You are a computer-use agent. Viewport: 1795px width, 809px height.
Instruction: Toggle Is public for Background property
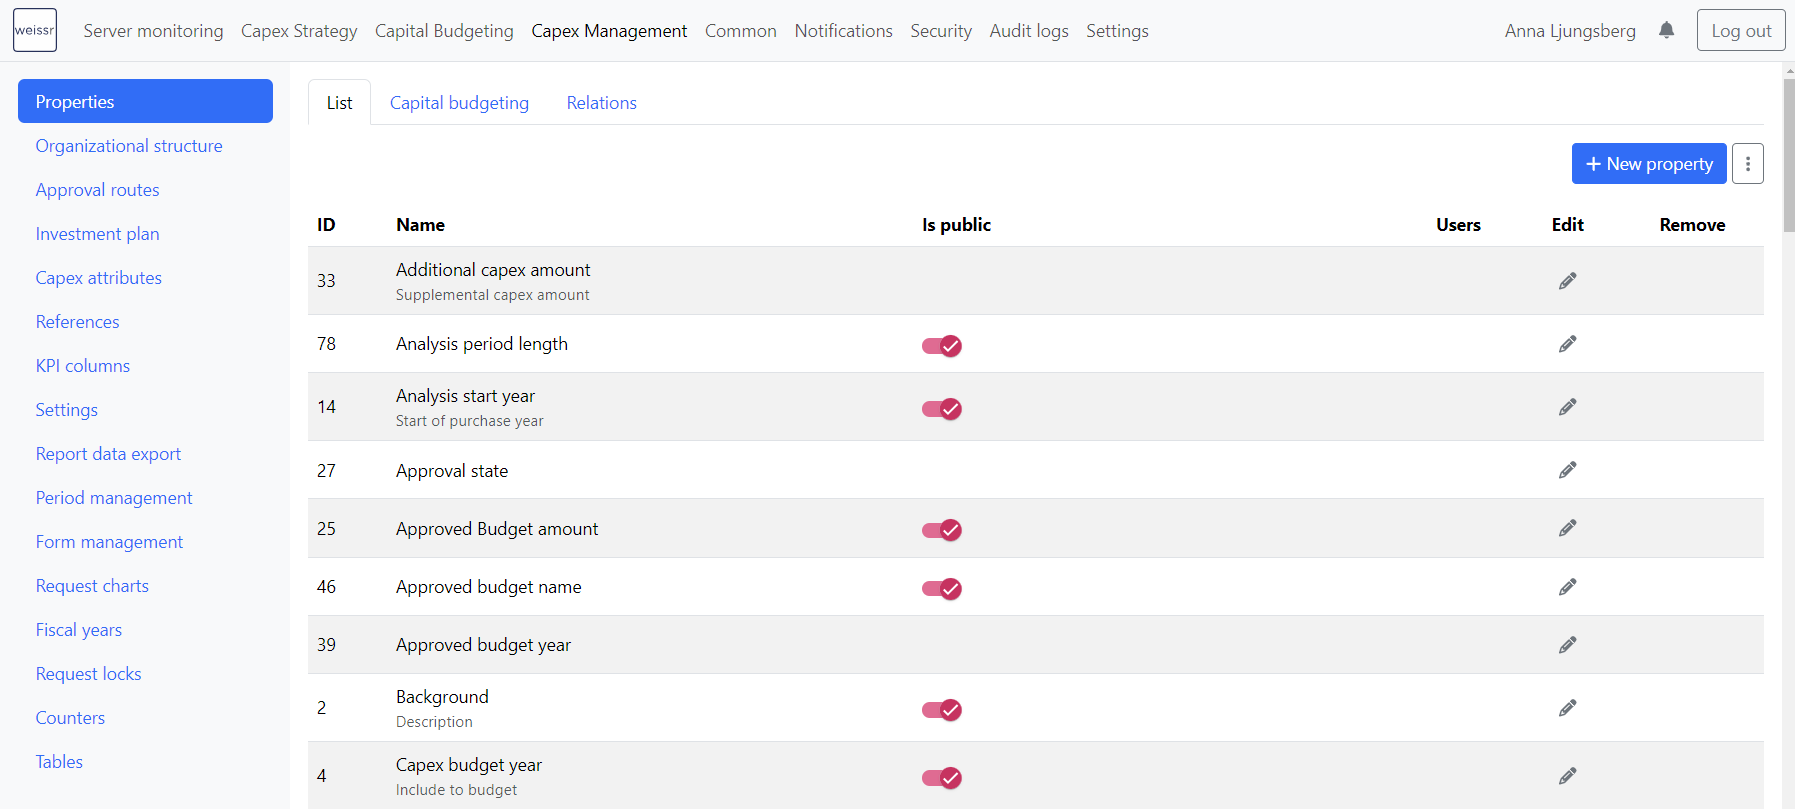click(x=941, y=710)
